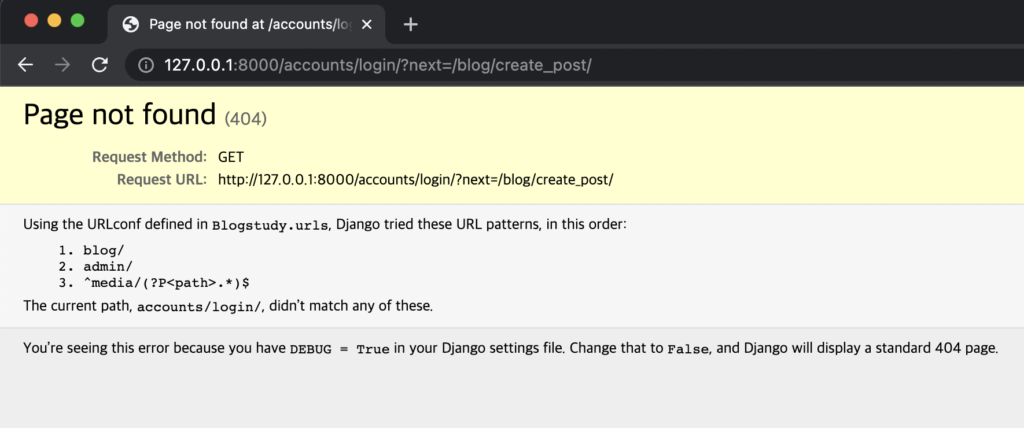1024x428 pixels.
Task: Click the 'Blogstudy.urls' code text
Action: click(x=270, y=225)
